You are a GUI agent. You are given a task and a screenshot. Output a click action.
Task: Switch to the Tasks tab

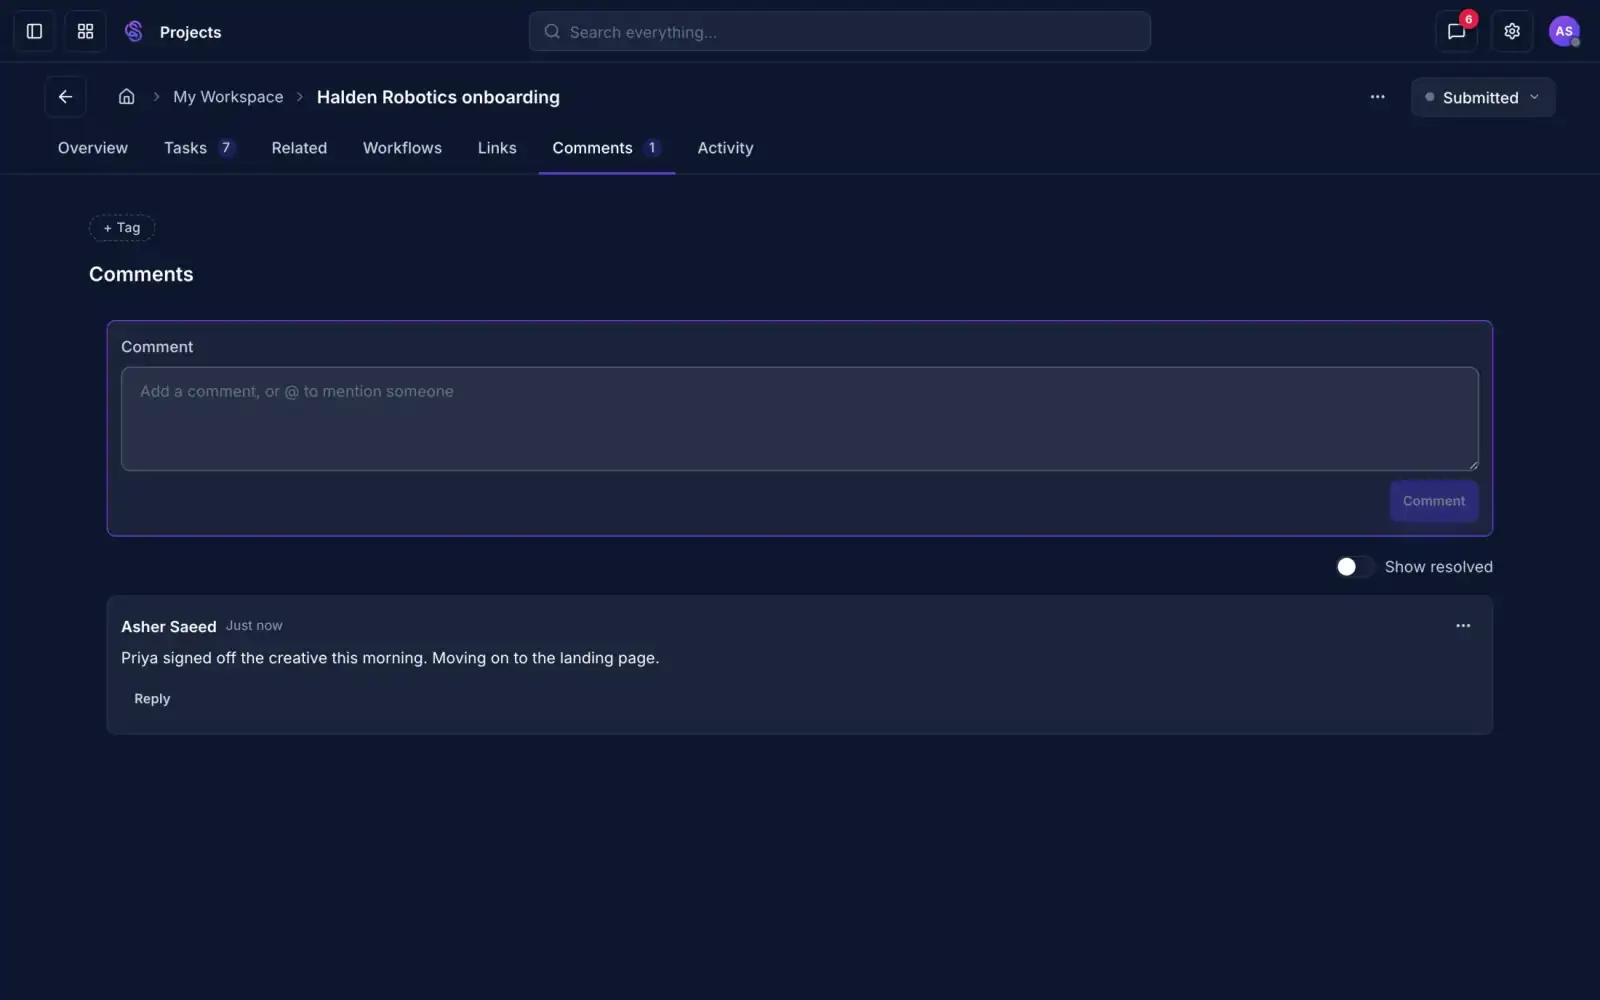(199, 148)
